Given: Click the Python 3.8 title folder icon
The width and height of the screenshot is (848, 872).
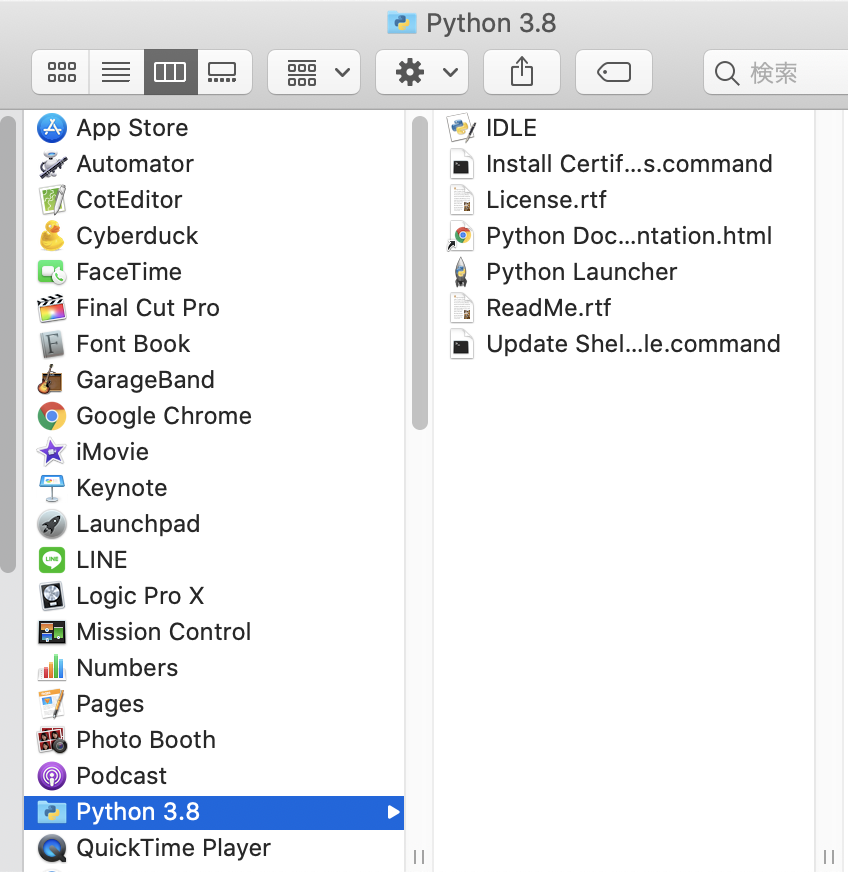Looking at the screenshot, I should tap(401, 23).
